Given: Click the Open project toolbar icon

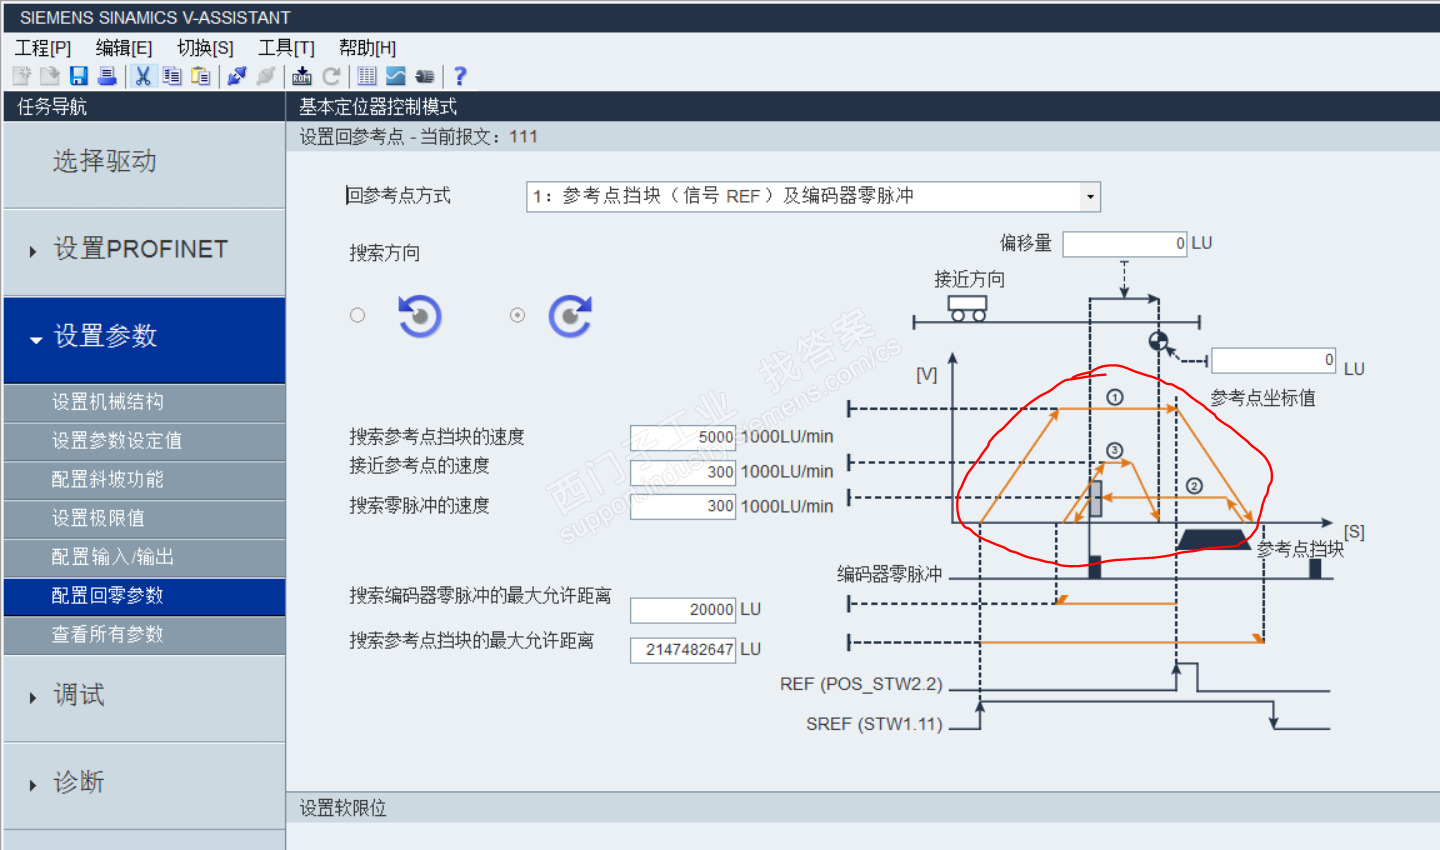Looking at the screenshot, I should [50, 76].
